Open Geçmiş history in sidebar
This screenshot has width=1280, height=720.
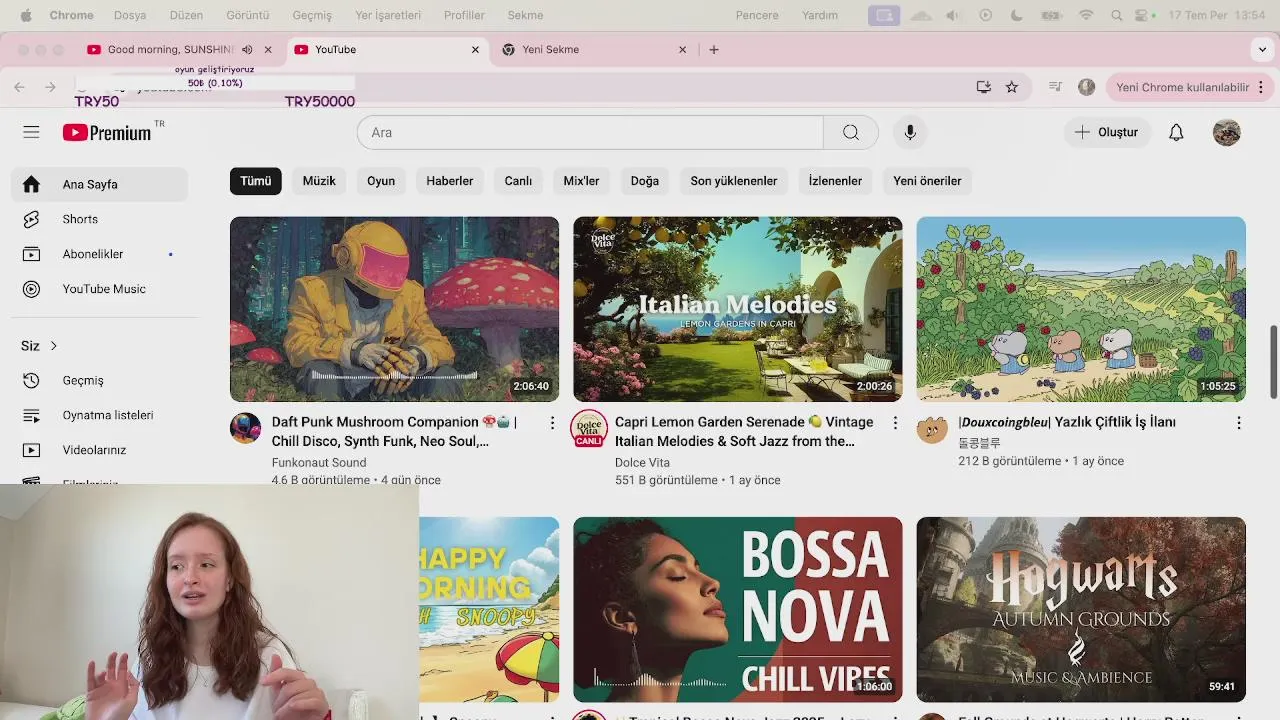point(100,380)
